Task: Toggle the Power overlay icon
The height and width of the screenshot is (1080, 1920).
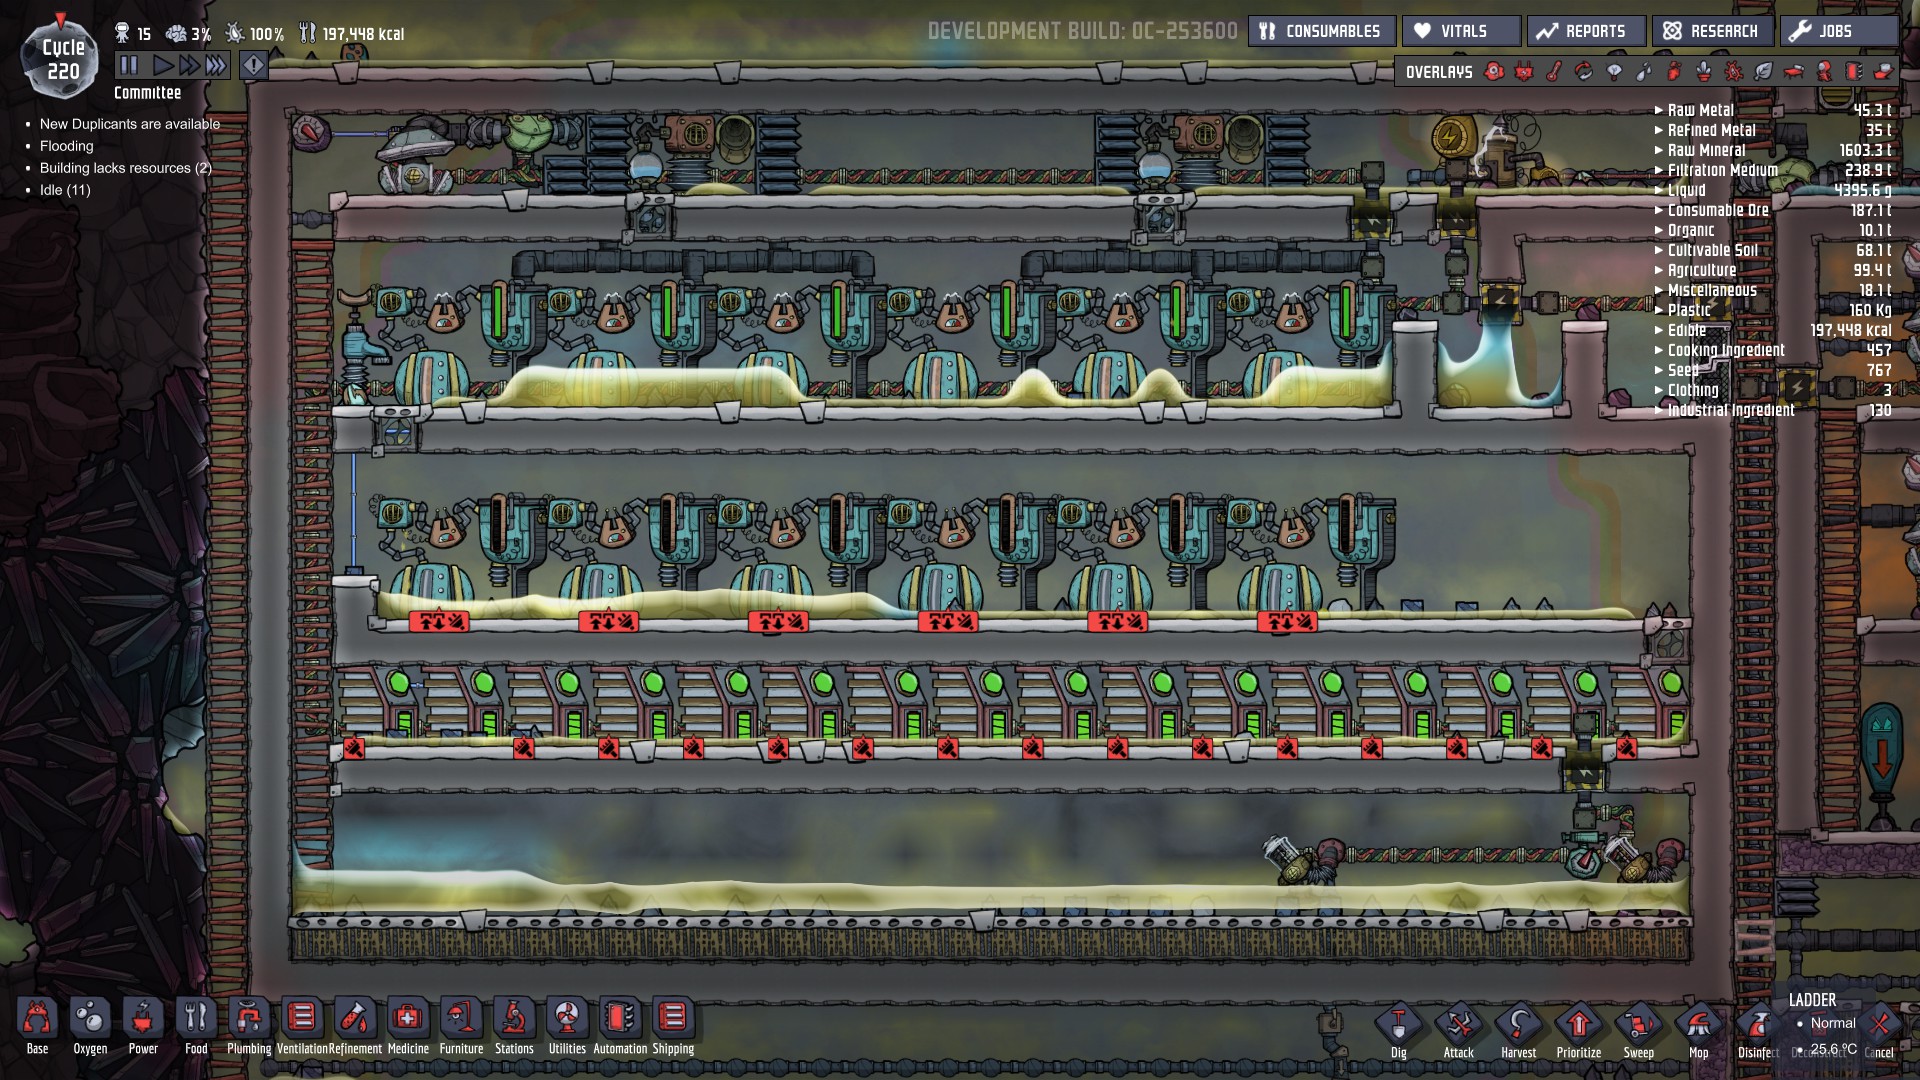Action: coord(1524,71)
